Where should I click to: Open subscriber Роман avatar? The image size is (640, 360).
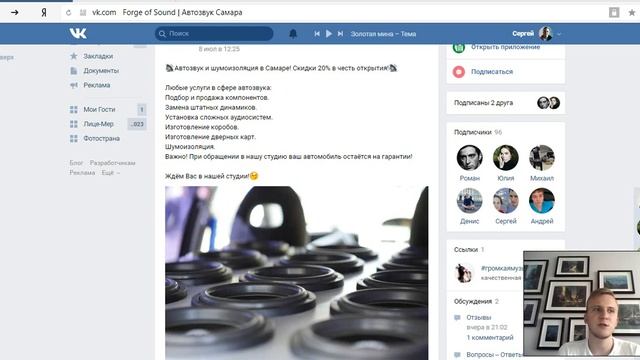pos(469,158)
